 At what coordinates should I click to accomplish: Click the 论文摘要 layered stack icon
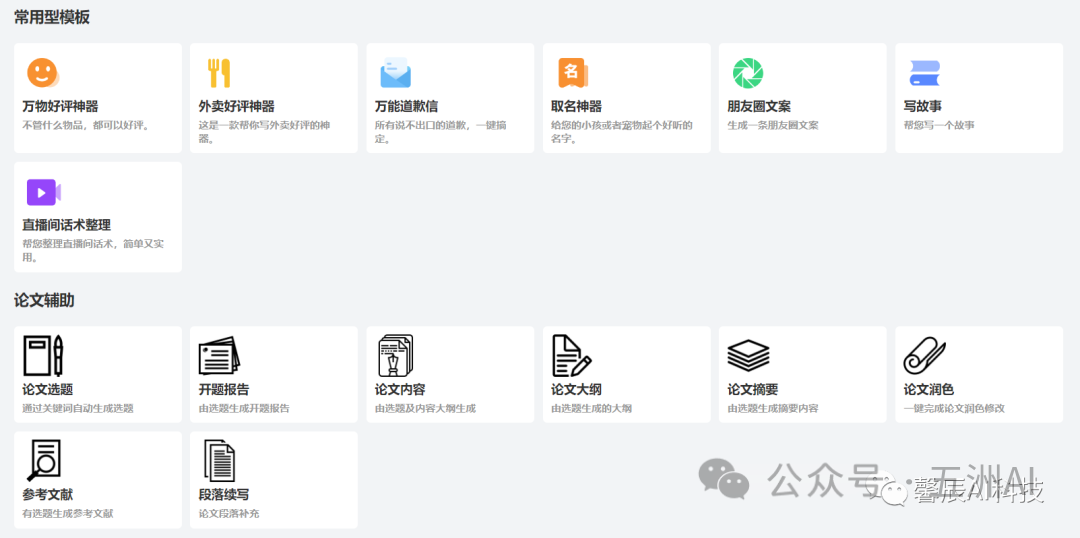748,356
